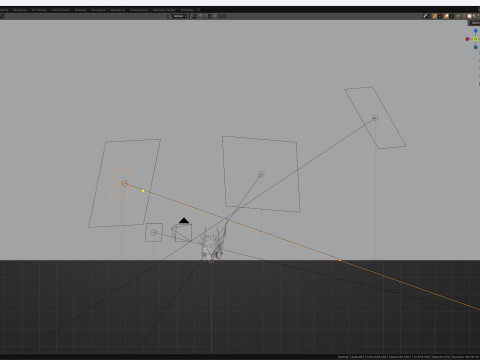
Task: Add a new workspace with the plus button
Action: click(198, 10)
